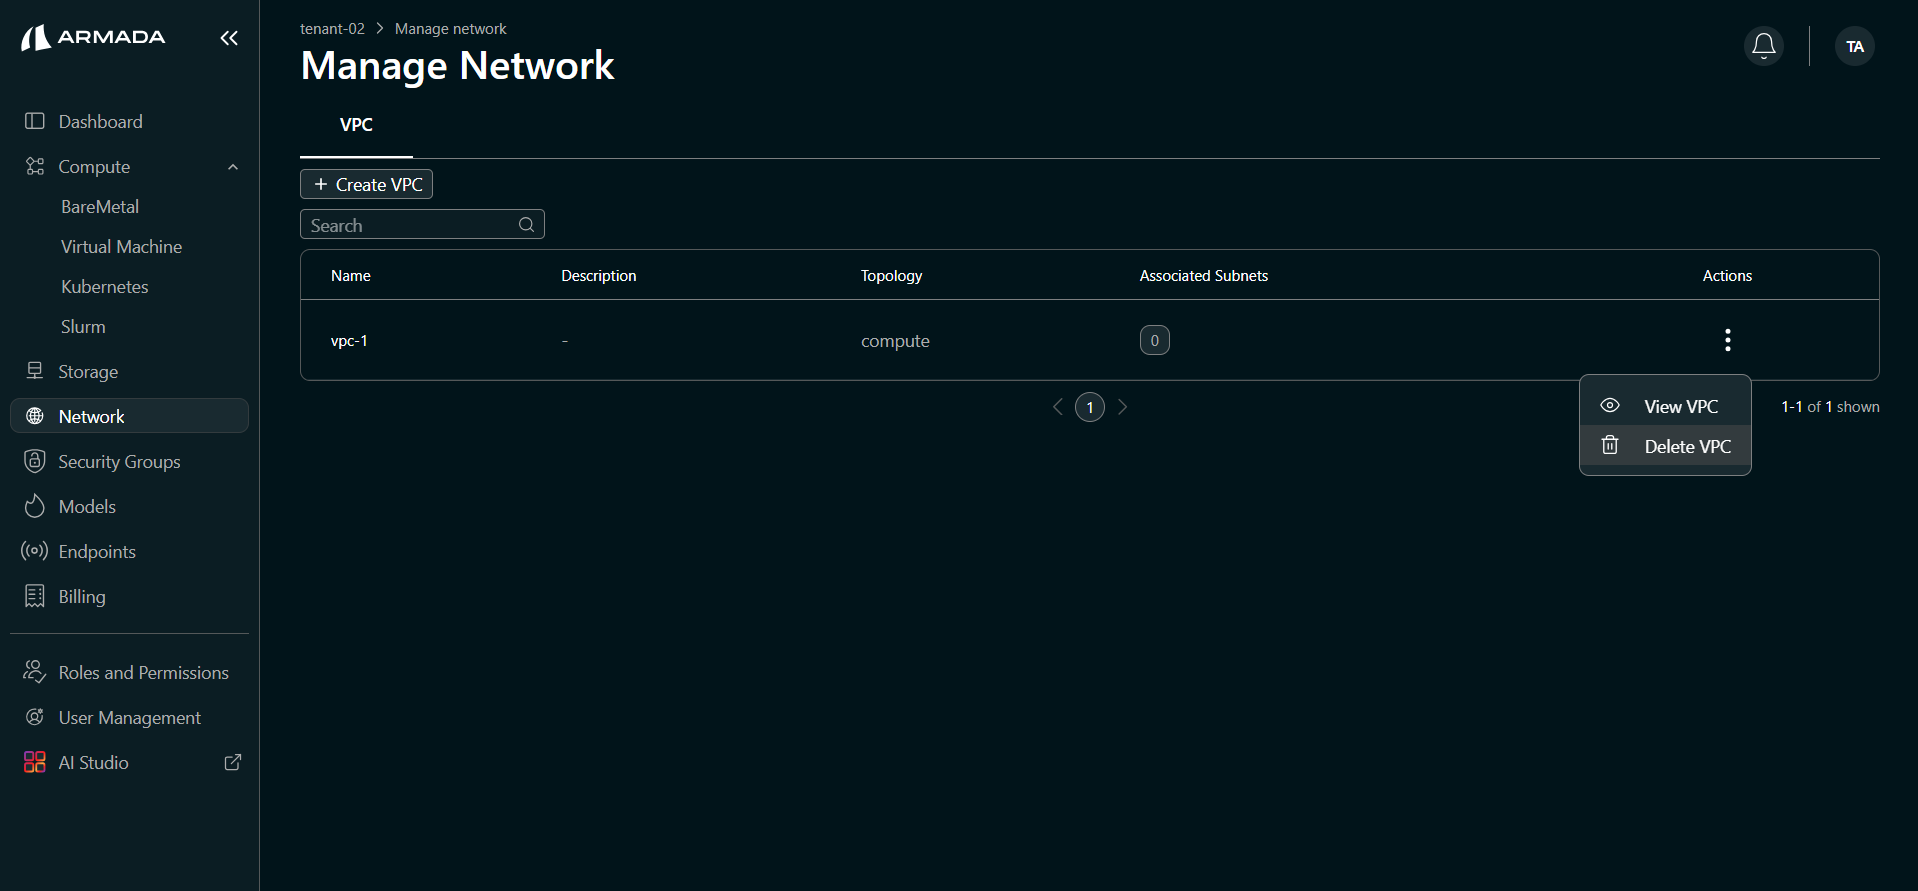The image size is (1918, 891).
Task: Click the Name column header
Action: pos(351,276)
